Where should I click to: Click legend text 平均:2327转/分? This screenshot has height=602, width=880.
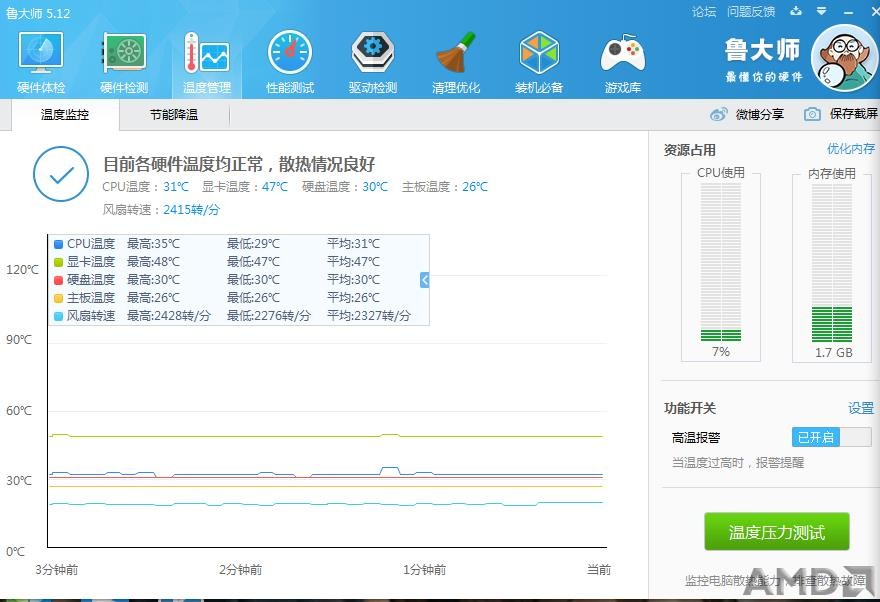369,316
